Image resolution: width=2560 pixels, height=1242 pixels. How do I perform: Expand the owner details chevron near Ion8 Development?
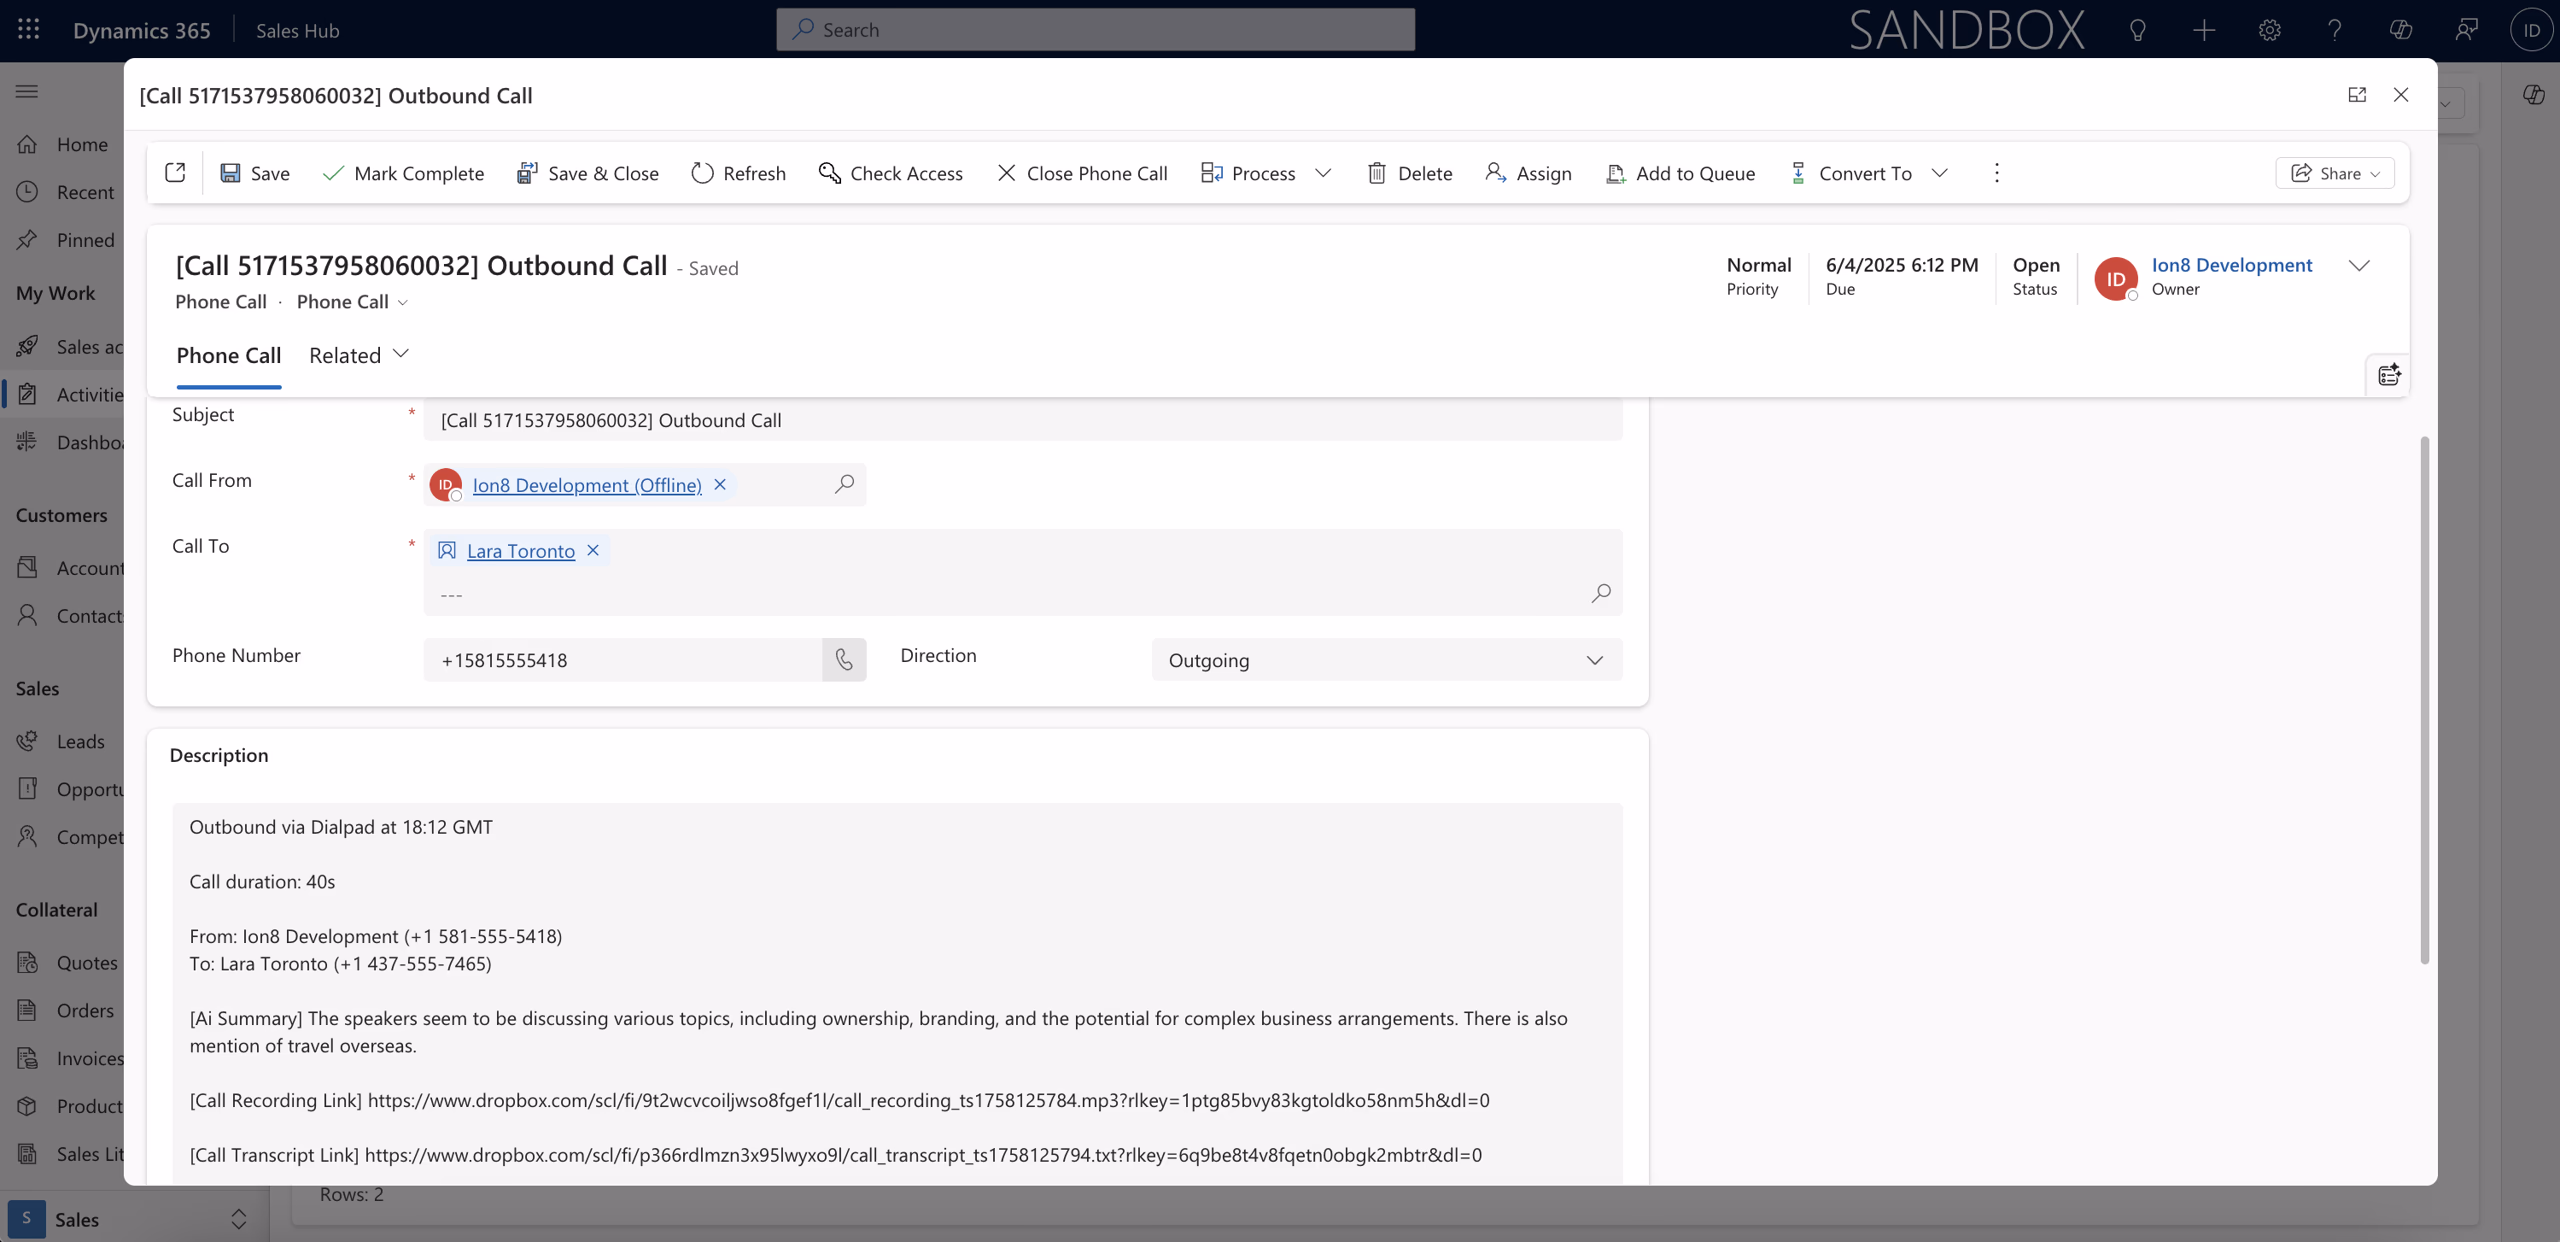(2359, 266)
